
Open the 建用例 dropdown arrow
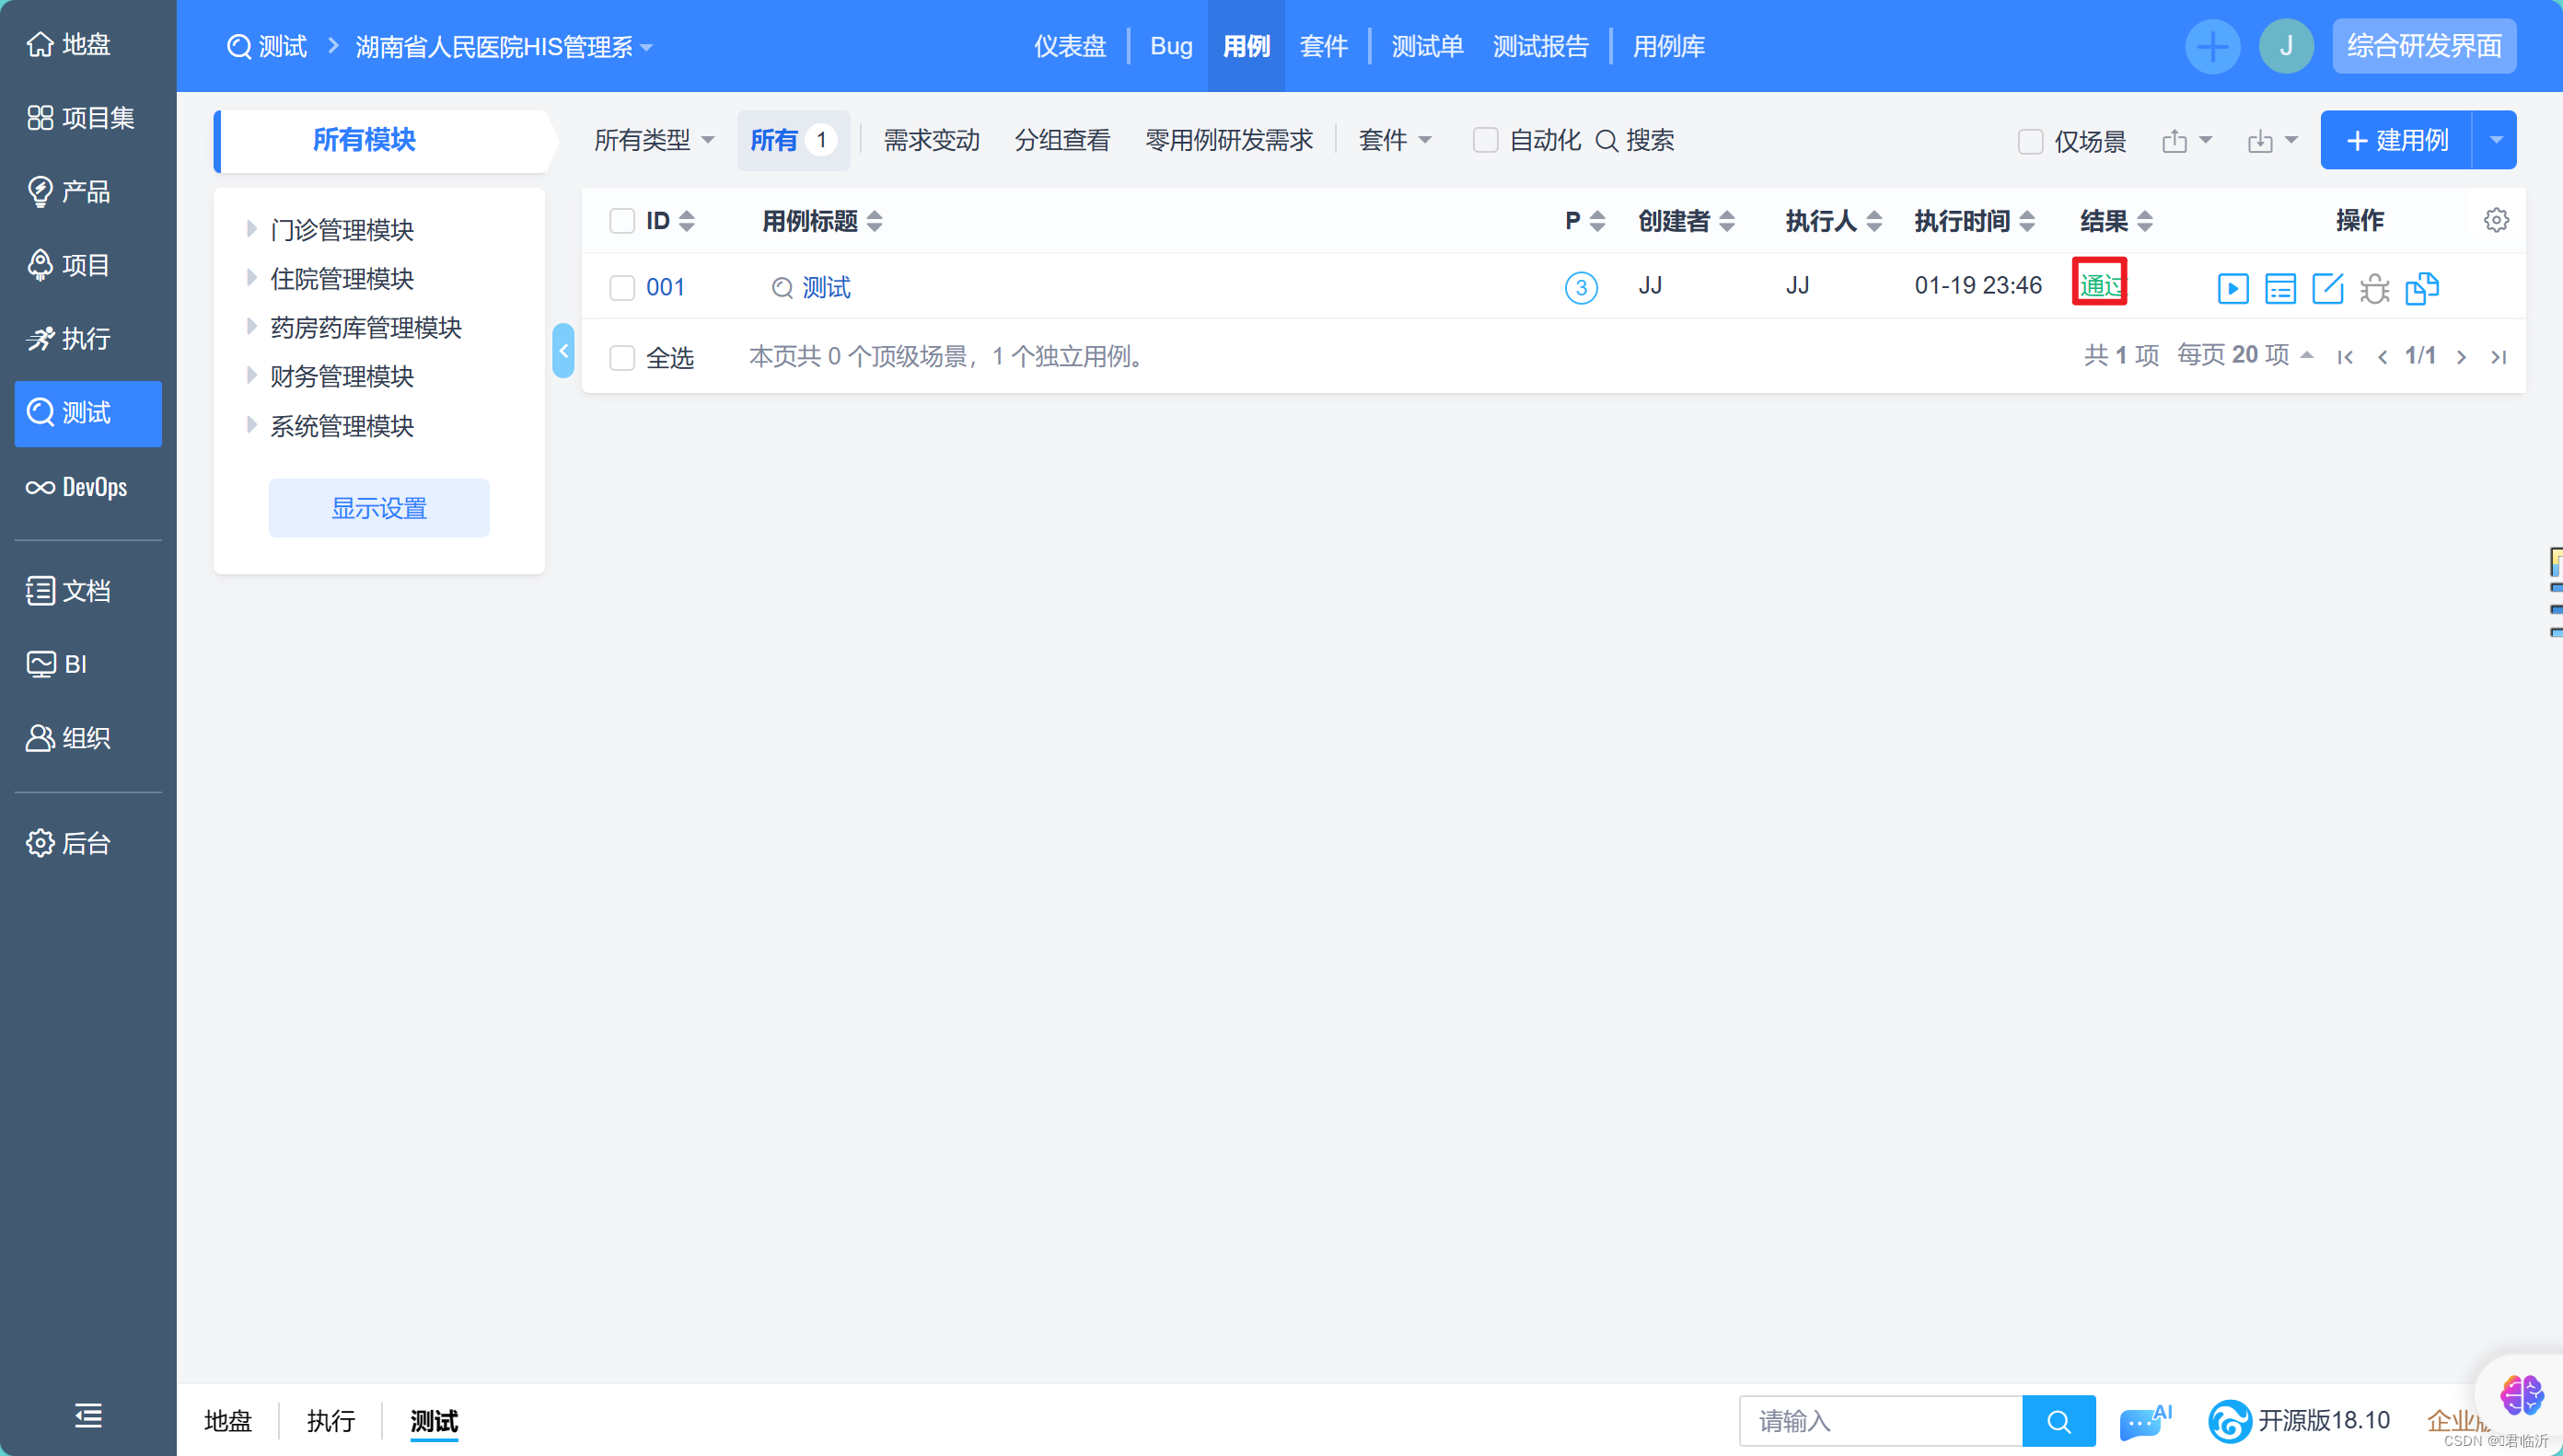(x=2495, y=140)
